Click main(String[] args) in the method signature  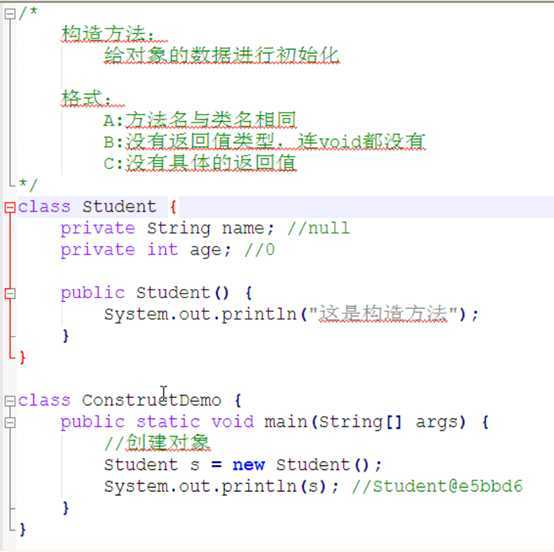pos(365,422)
